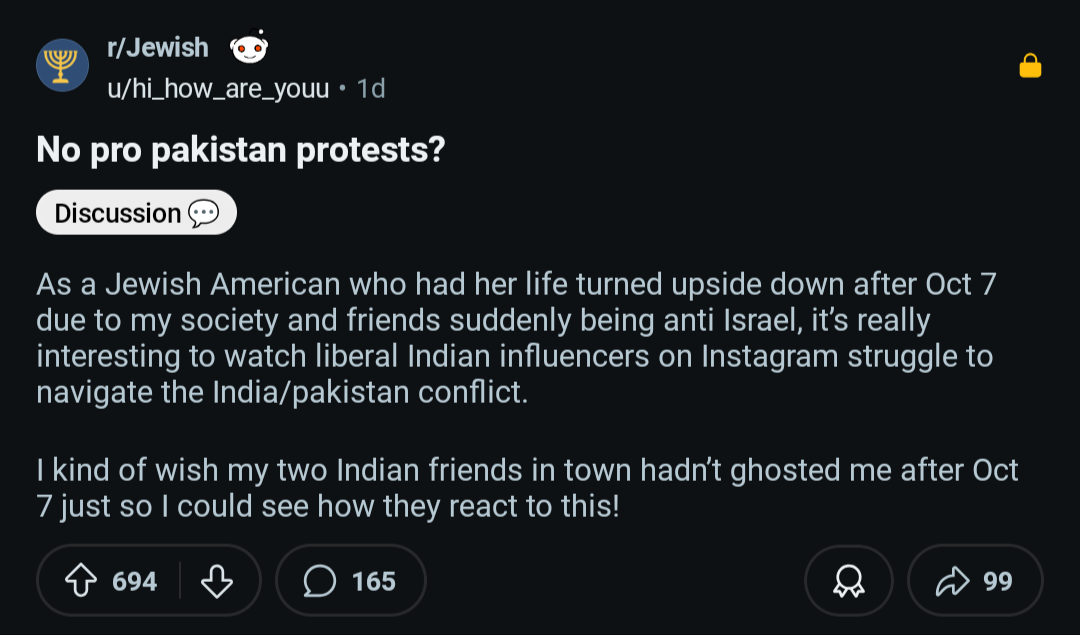Filter by the Discussion flair tag

pyautogui.click(x=118, y=213)
